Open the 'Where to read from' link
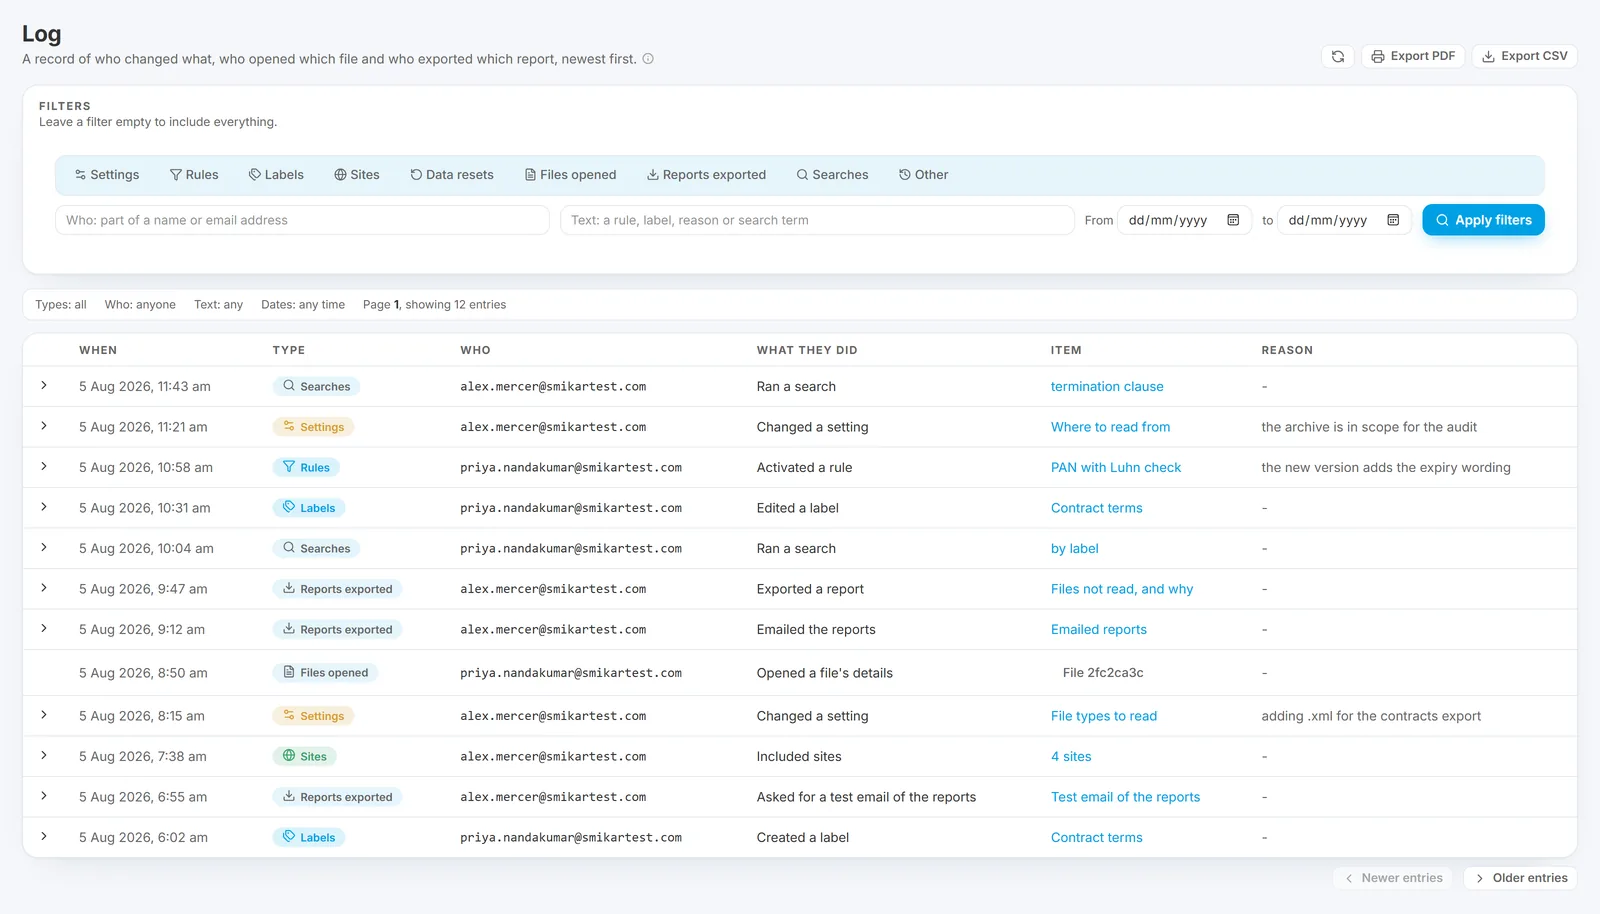 (1110, 427)
